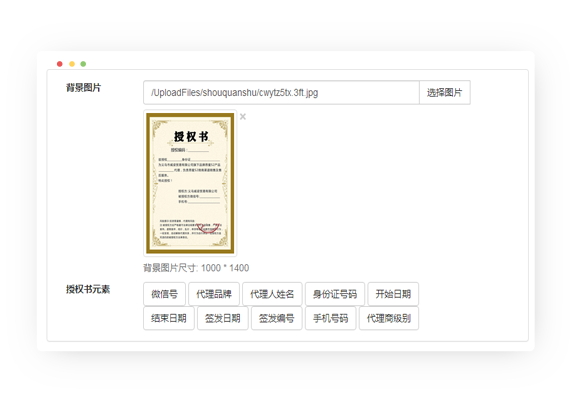Screen dimensions: 570x400
Task: Click the 授权书元素 section label
Action: (x=88, y=289)
